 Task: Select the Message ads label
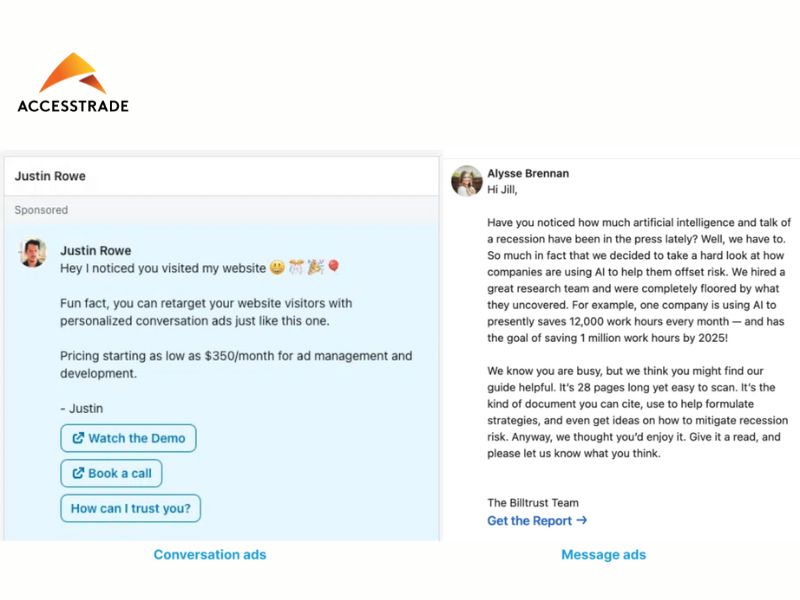click(604, 554)
